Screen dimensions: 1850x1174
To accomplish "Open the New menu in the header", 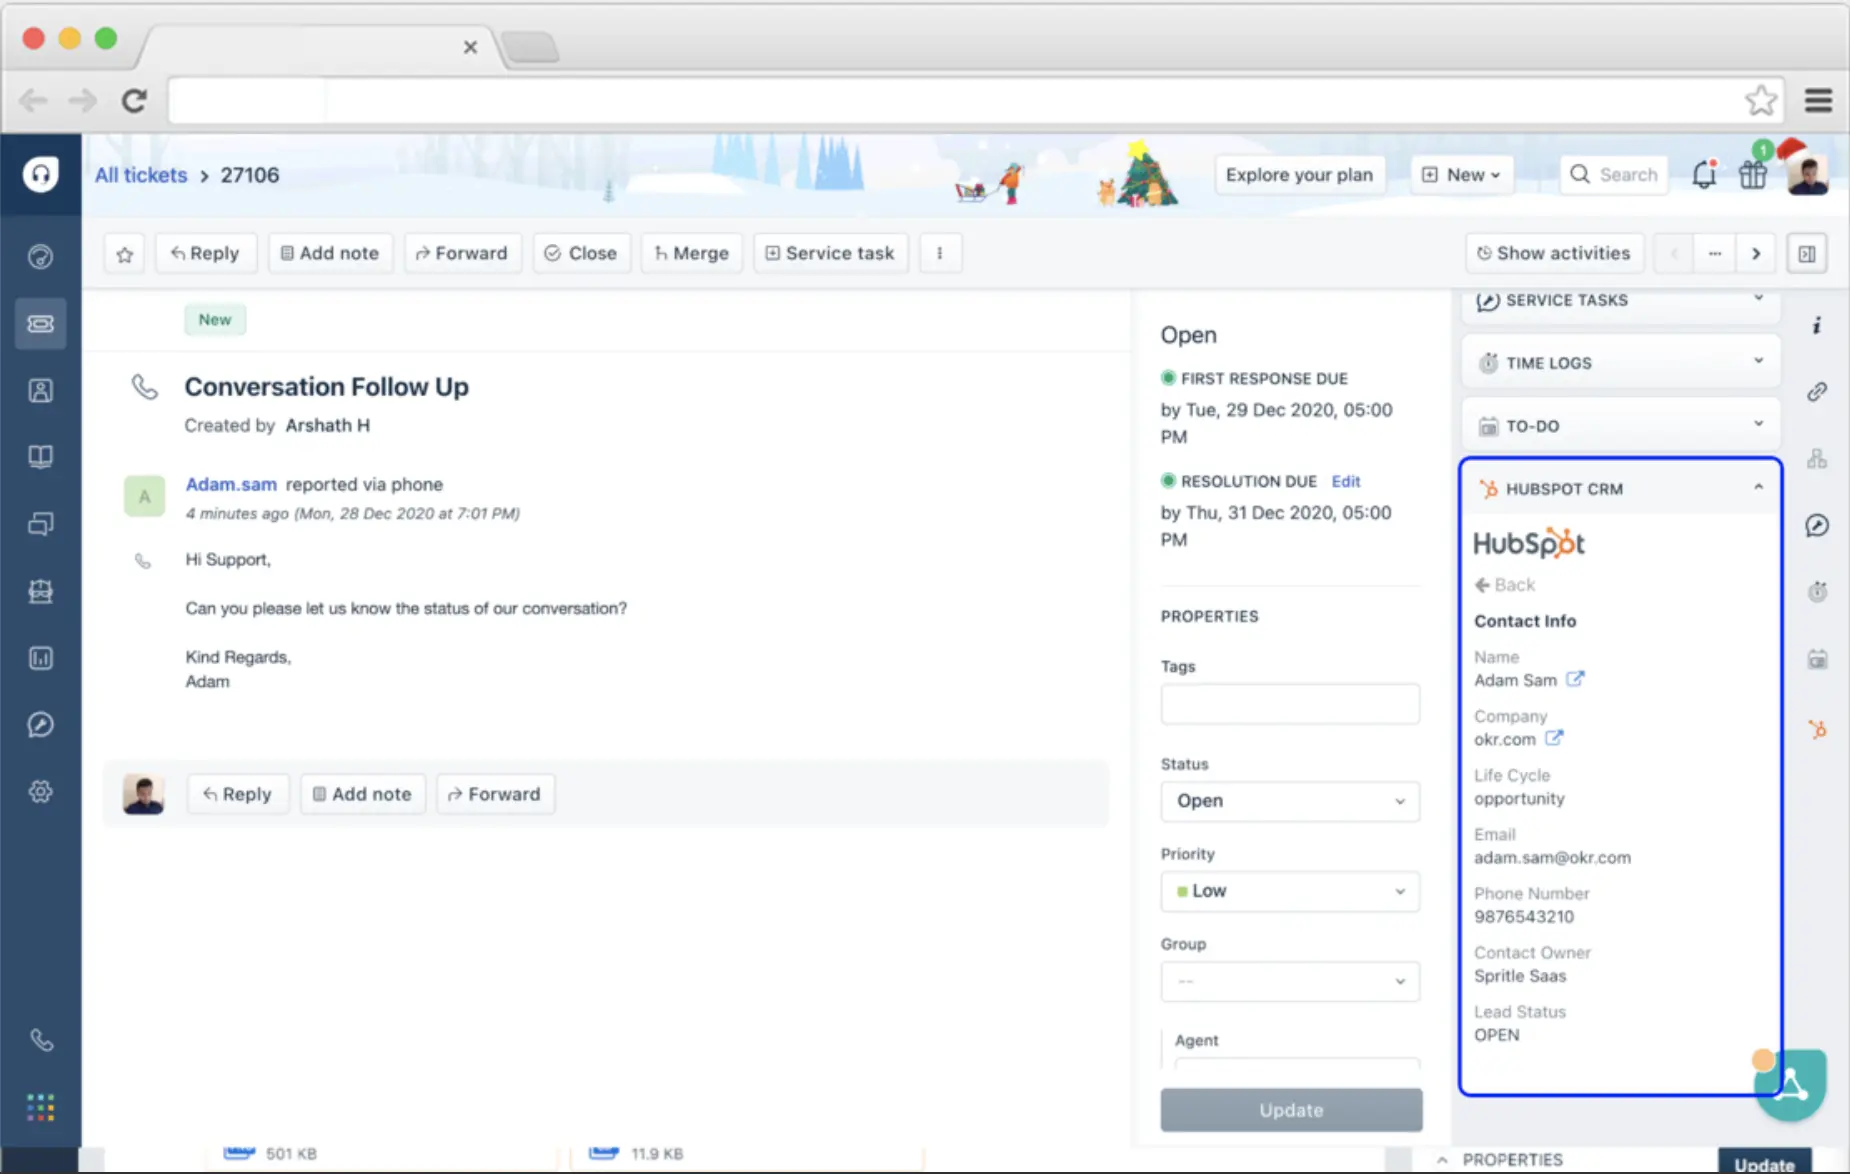I will (x=1460, y=174).
